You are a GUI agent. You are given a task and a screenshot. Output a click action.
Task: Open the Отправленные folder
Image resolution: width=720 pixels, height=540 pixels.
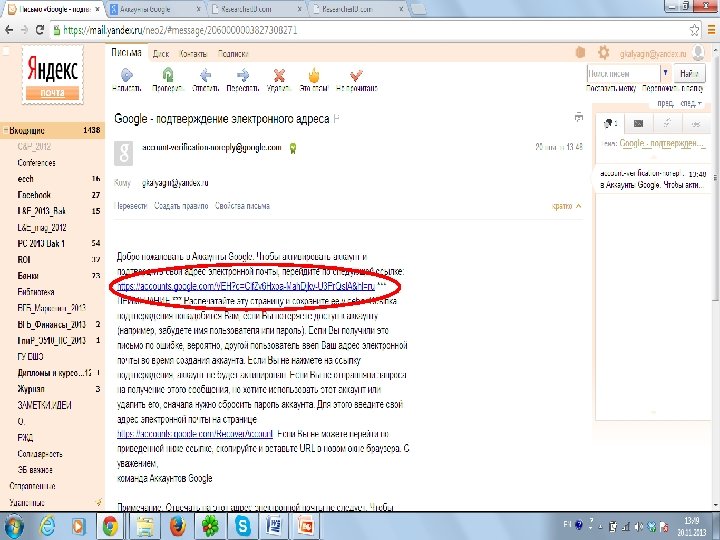pos(32,486)
